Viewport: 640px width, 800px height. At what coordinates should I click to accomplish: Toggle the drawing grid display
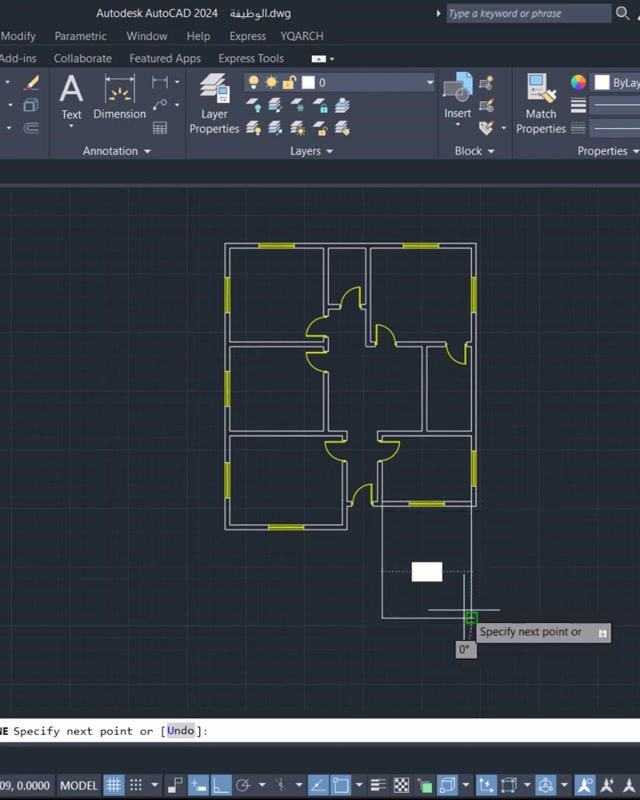click(114, 785)
